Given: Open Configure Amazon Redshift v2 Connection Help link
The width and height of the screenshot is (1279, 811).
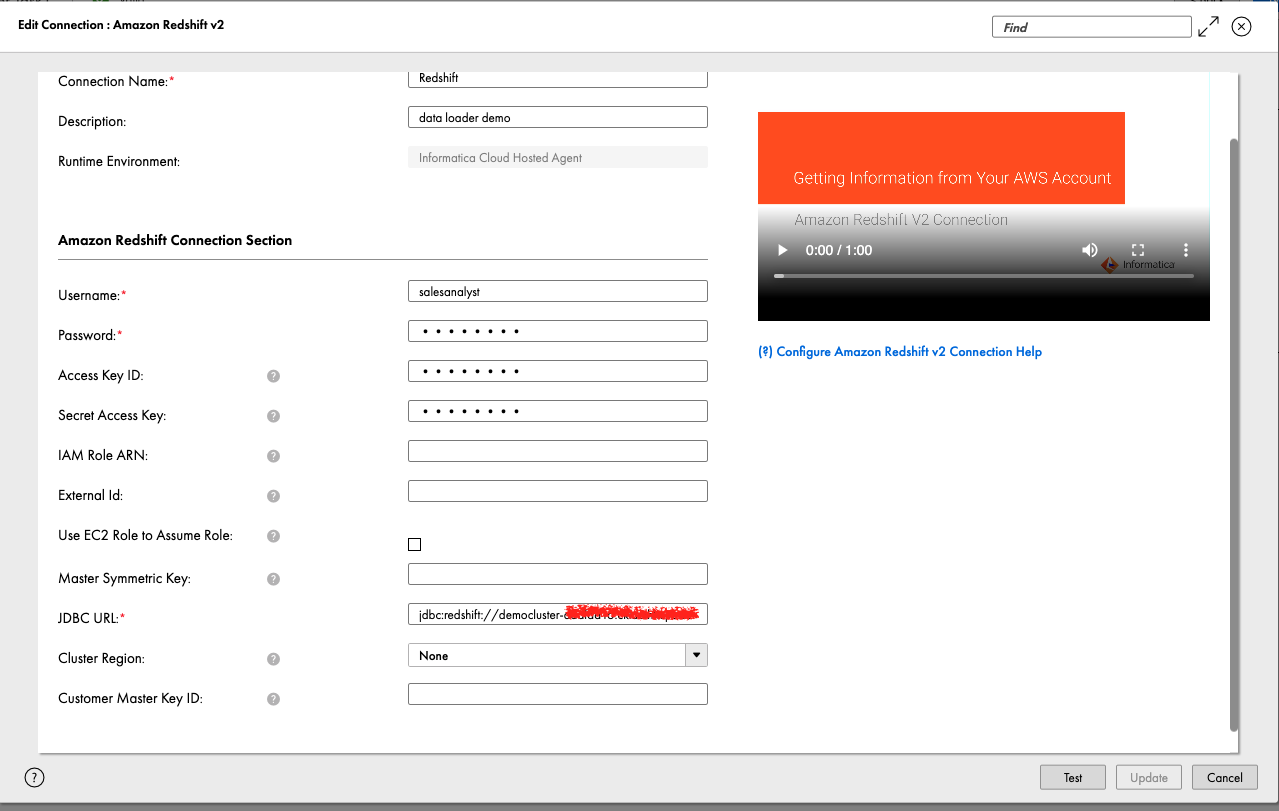Looking at the screenshot, I should 900,352.
